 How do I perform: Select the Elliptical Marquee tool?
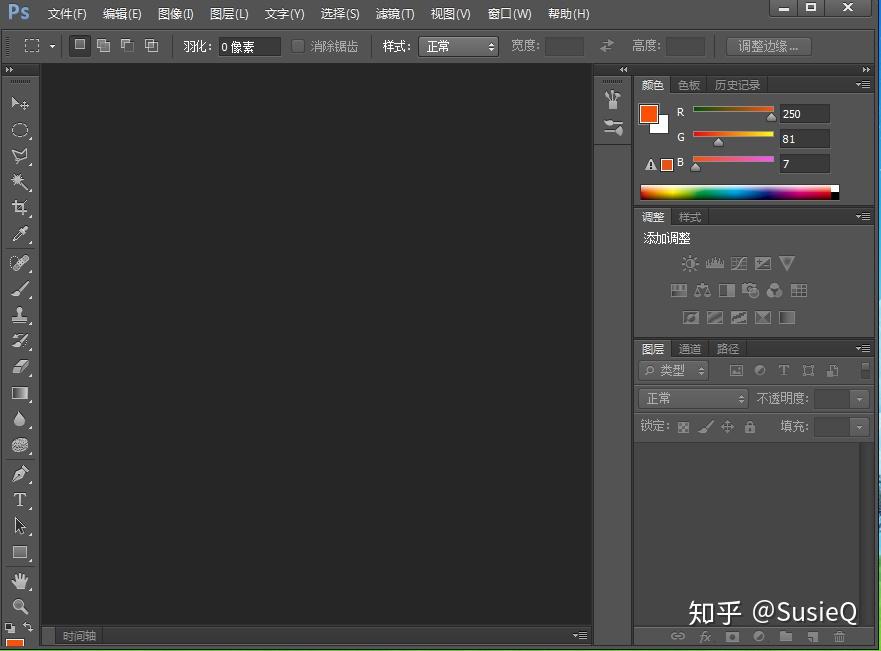point(20,130)
